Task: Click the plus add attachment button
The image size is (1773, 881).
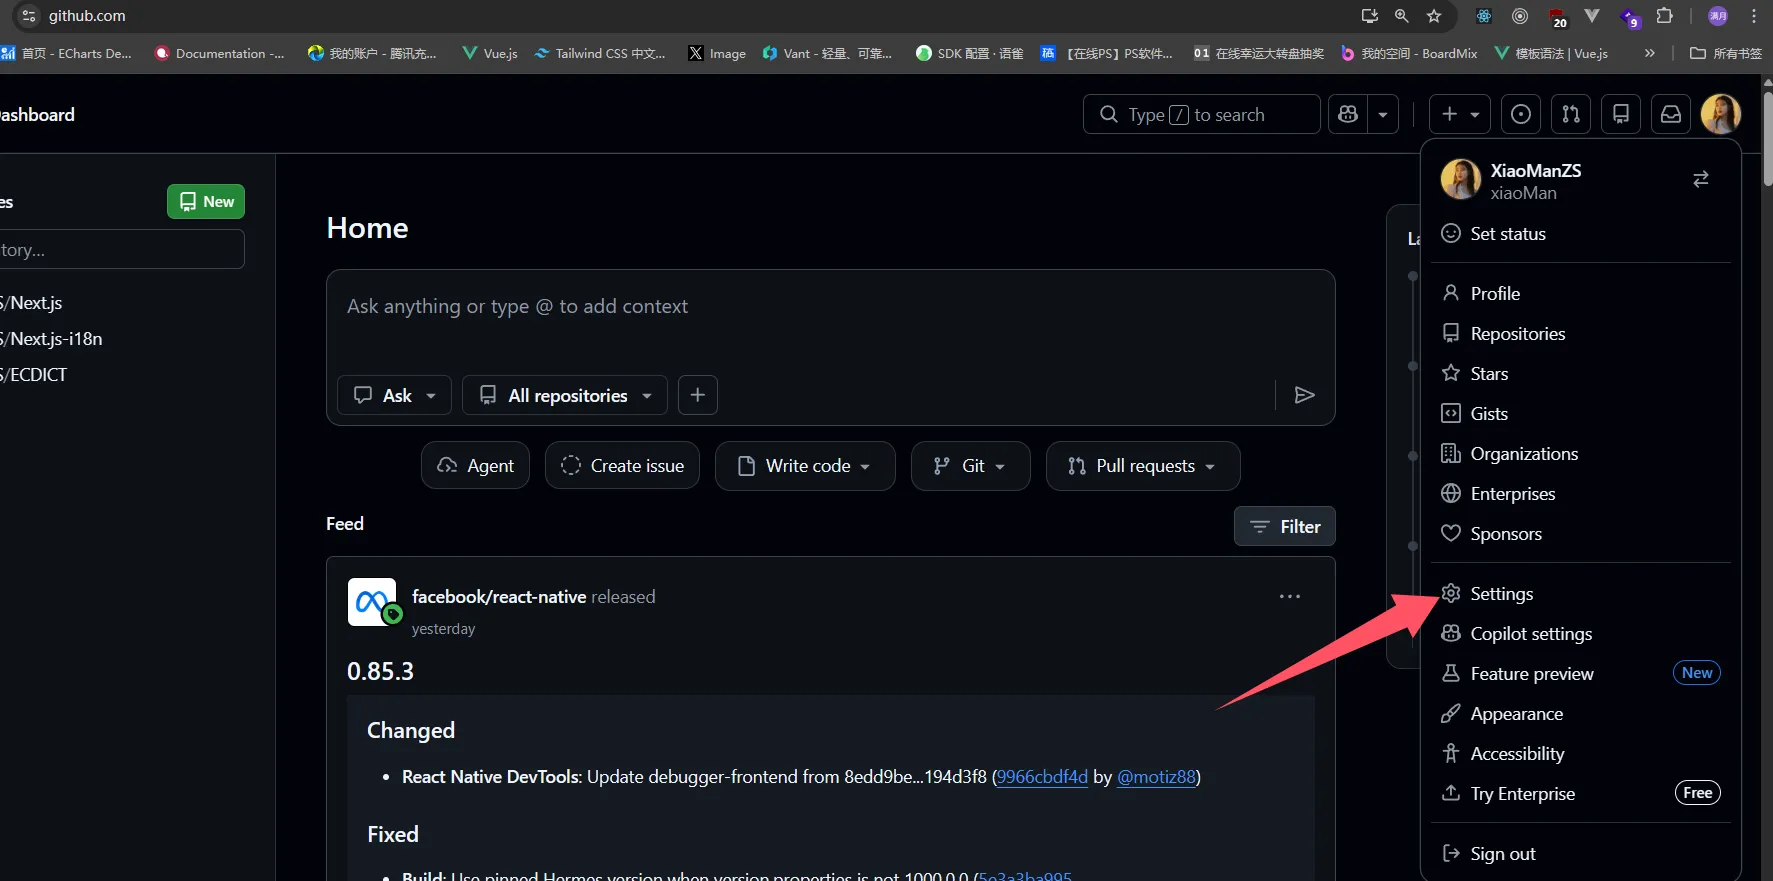Action: 698,395
